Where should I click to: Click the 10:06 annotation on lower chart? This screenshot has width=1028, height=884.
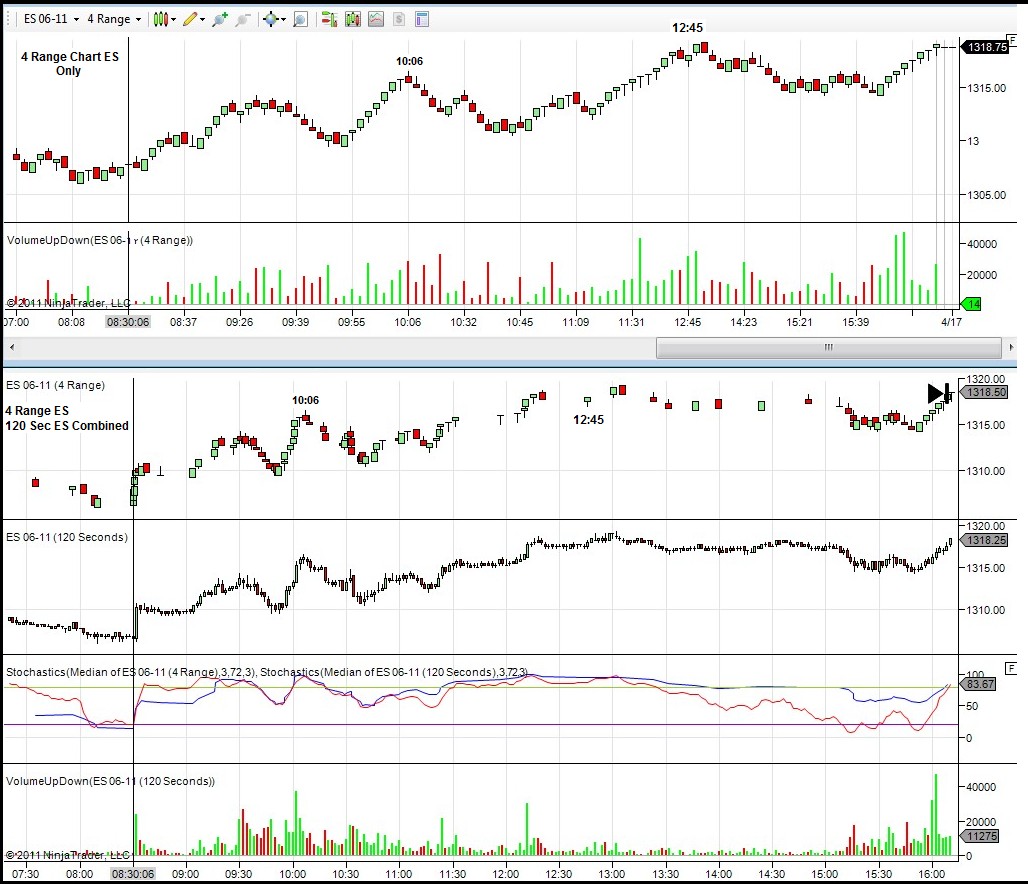(x=306, y=400)
